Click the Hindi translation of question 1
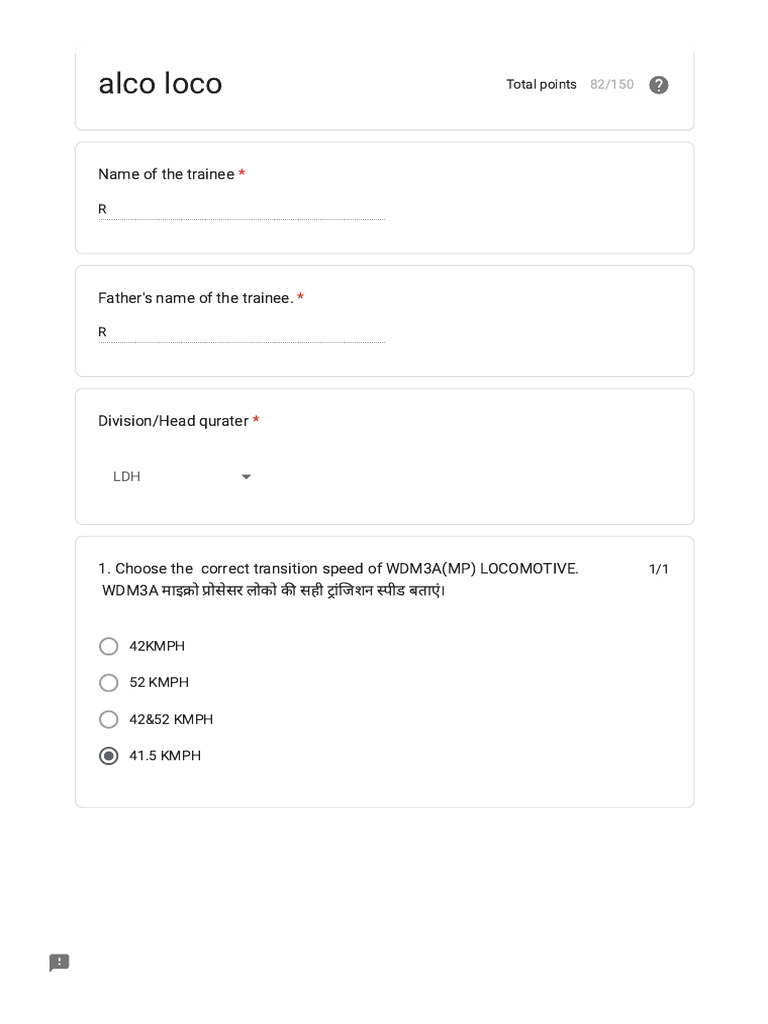768x1024 pixels. click(x=273, y=591)
